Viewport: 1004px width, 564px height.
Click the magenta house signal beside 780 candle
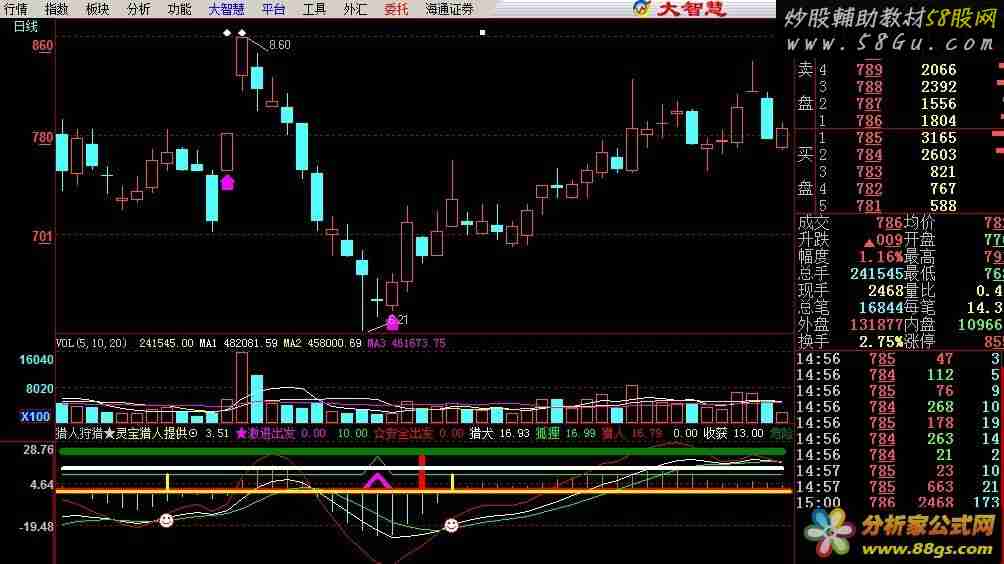227,182
